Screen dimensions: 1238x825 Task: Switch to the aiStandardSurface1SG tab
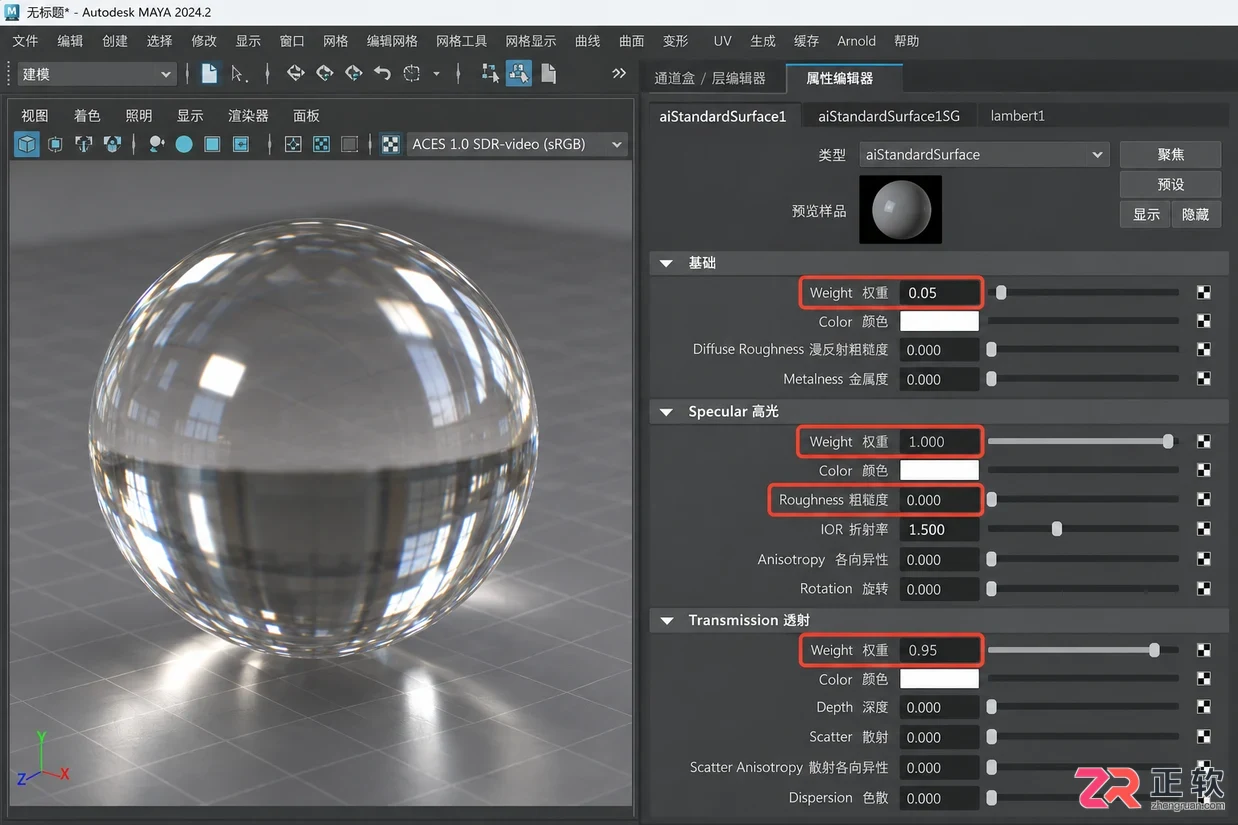(889, 116)
